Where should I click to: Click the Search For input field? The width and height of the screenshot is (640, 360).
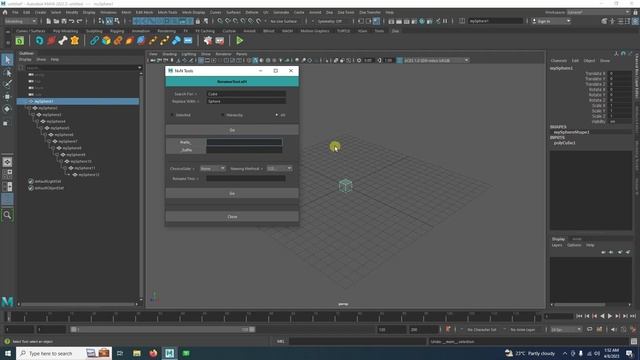[246, 94]
